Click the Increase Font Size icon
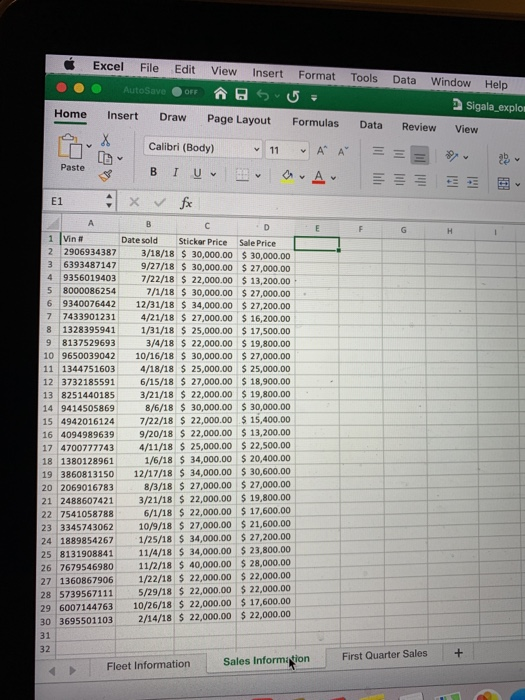The width and height of the screenshot is (525, 700). tap(321, 151)
